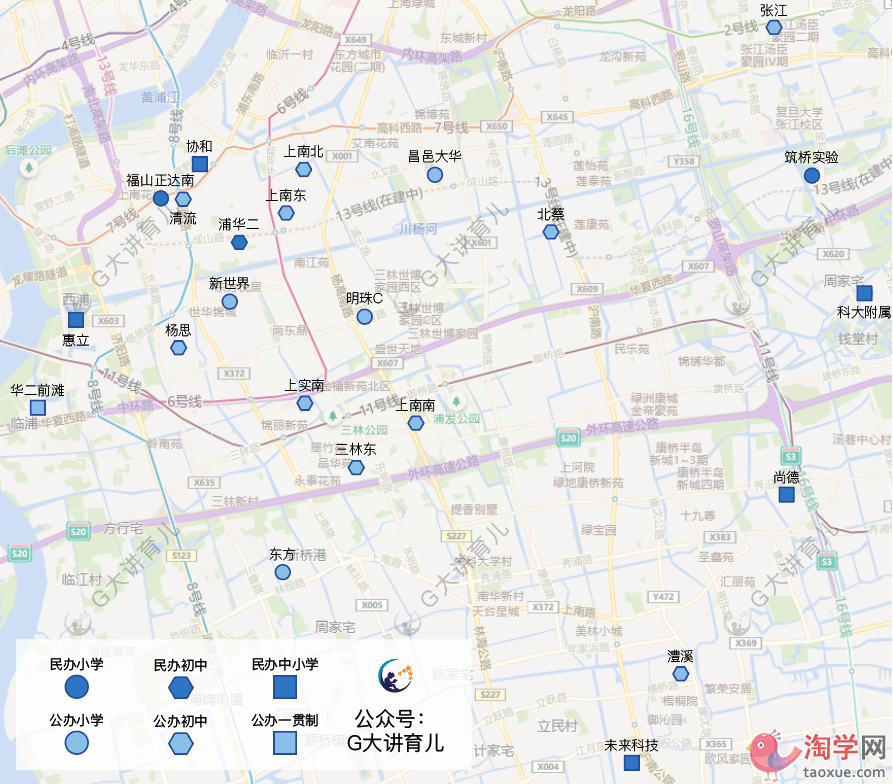Select the 筑桥实验 dark circle marker

pyautogui.click(x=812, y=175)
